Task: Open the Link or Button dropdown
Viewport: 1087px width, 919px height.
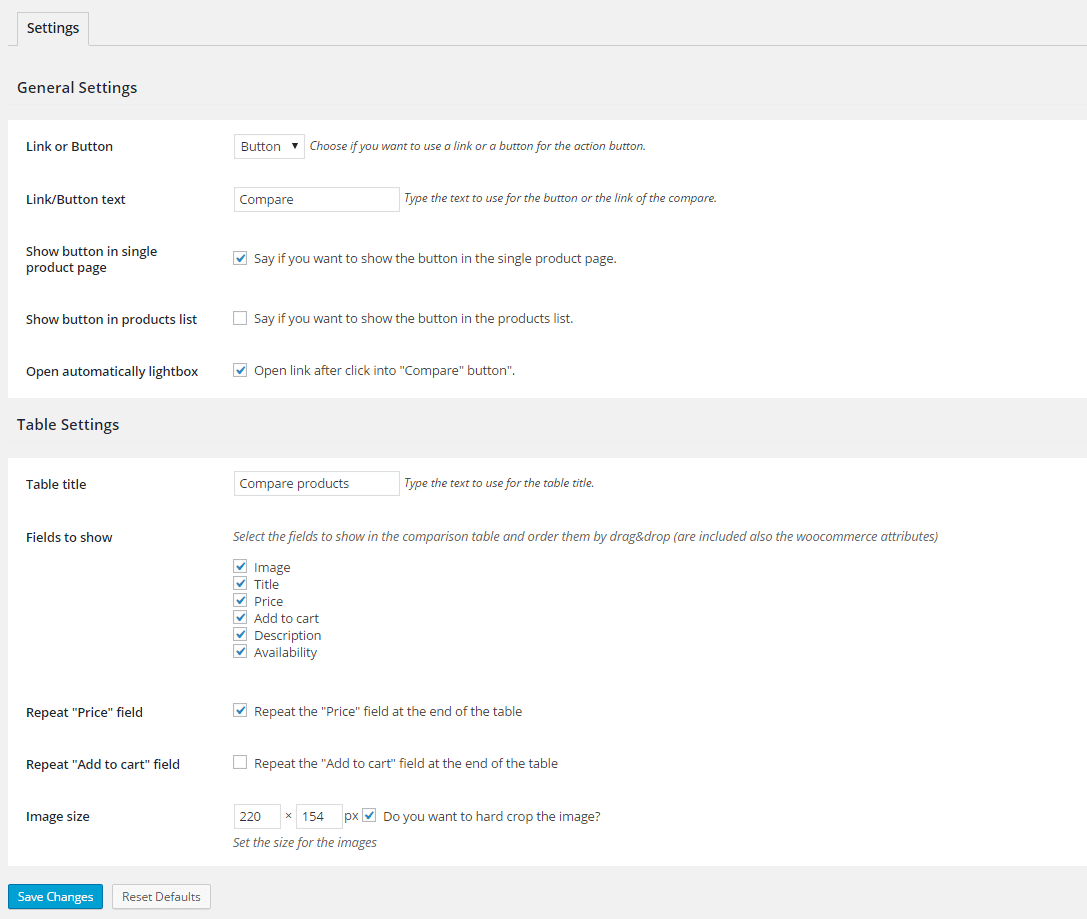Action: coord(268,145)
